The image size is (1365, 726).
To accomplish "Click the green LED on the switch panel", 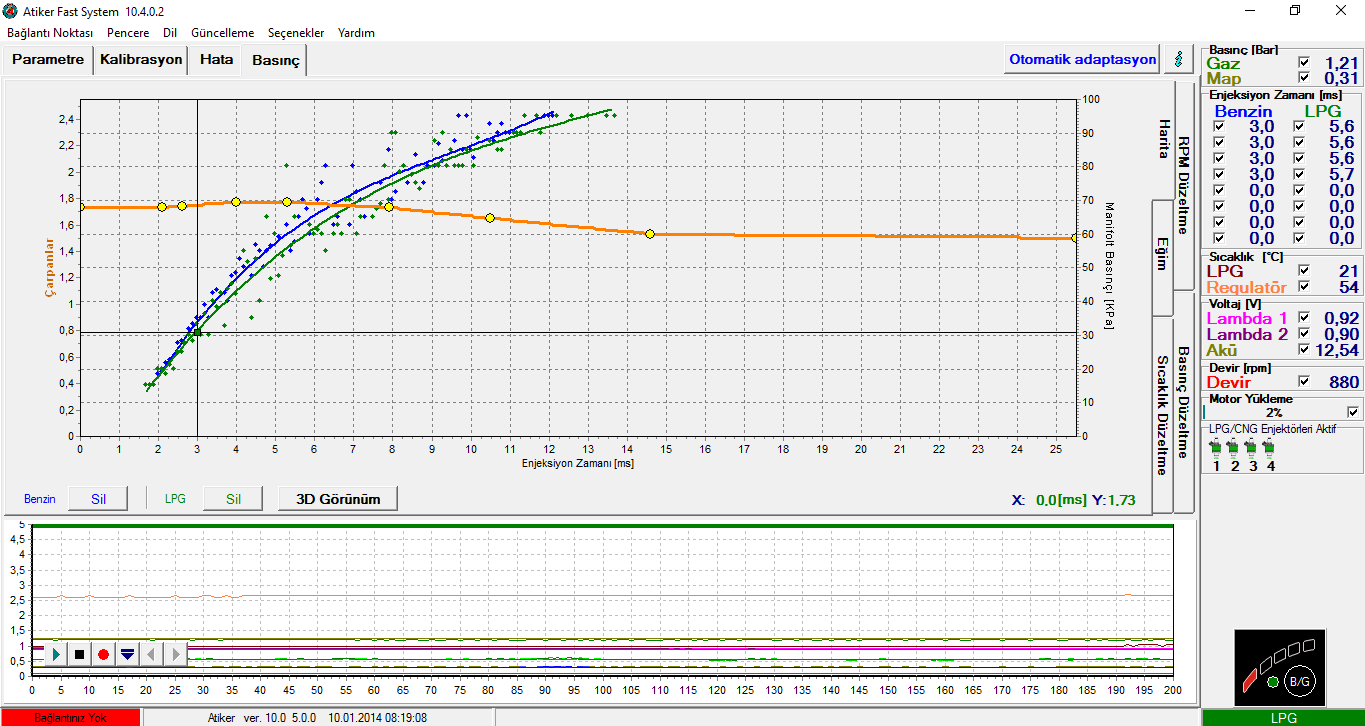I will click(x=1272, y=682).
